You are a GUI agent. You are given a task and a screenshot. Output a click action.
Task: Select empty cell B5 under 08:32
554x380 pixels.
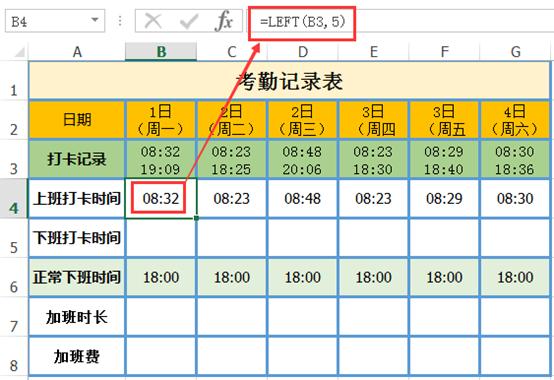[x=161, y=238]
